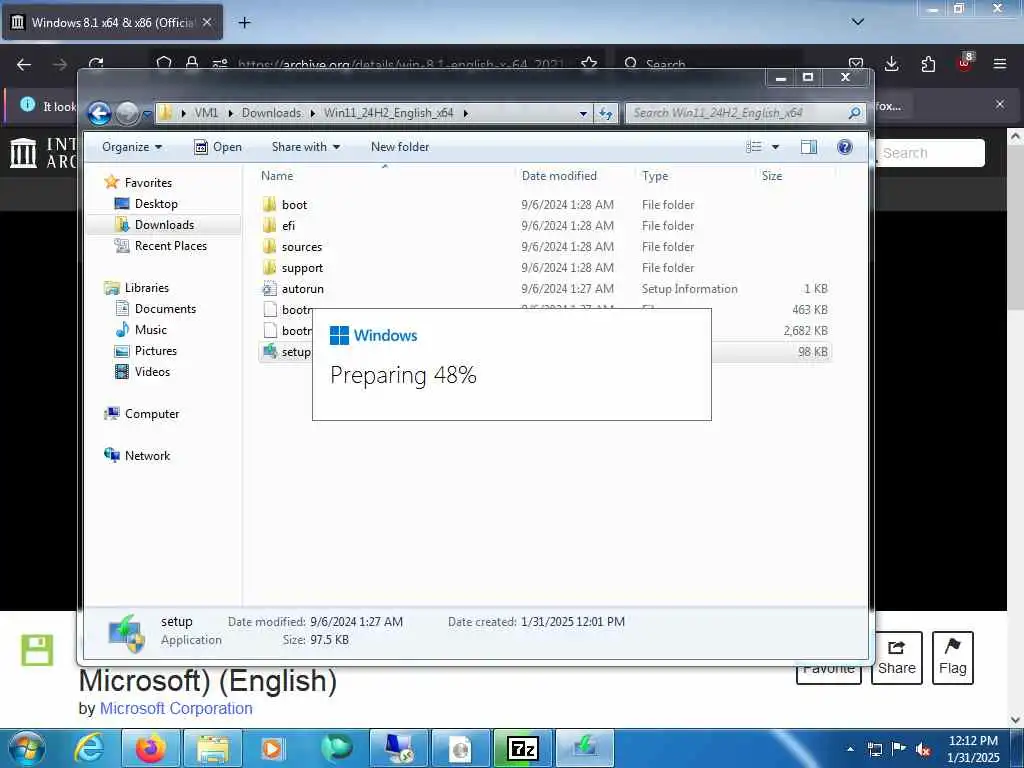The height and width of the screenshot is (768, 1024).
Task: Open Windows Media Player from taskbar
Action: coord(273,748)
